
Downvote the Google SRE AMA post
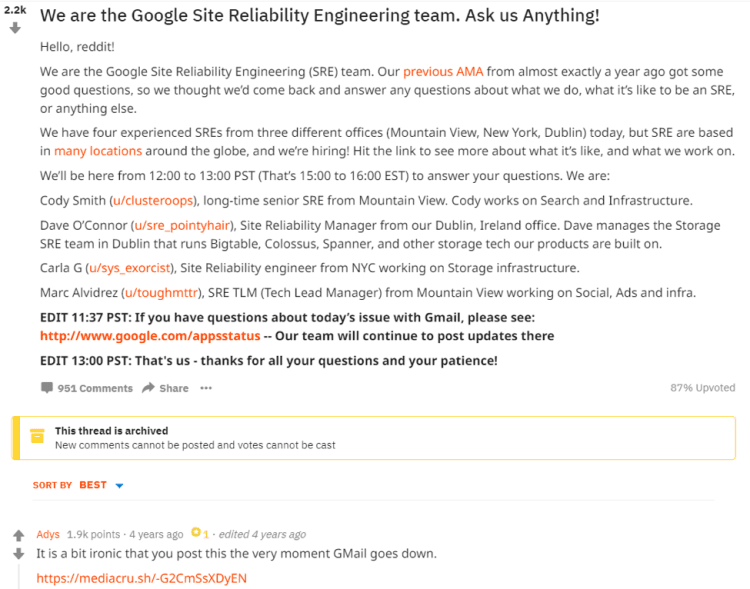(15, 28)
